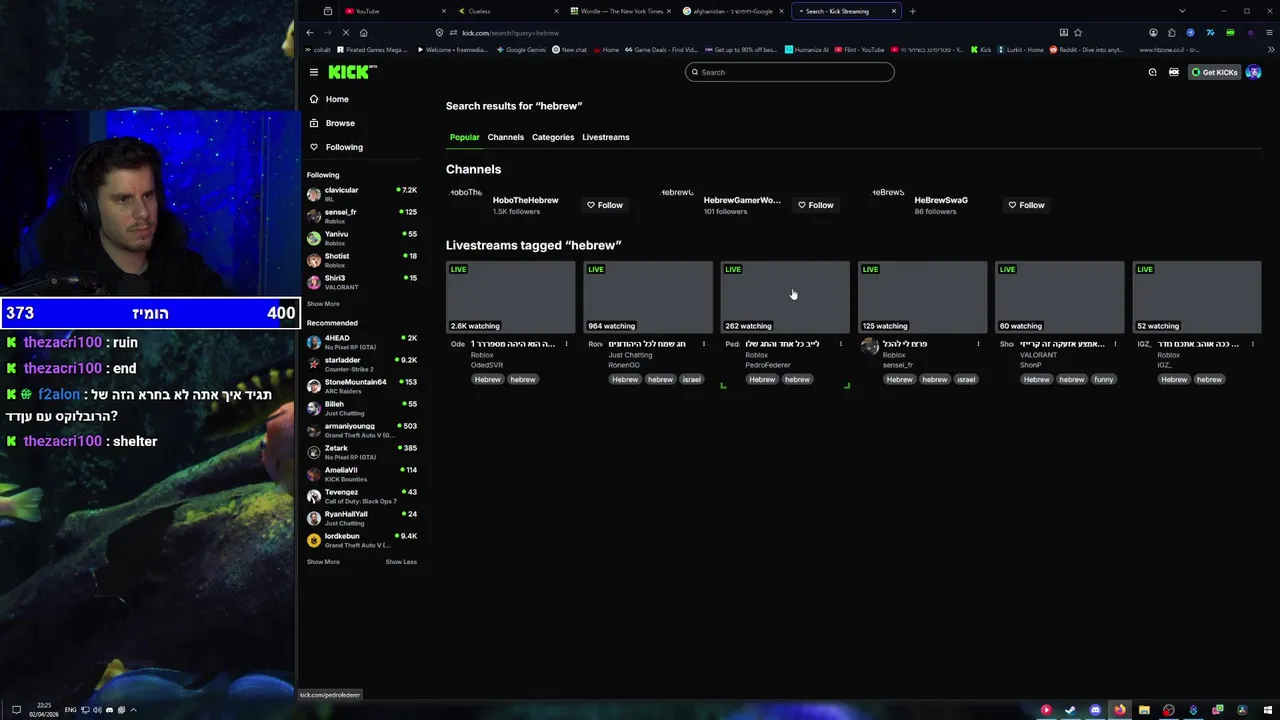The width and height of the screenshot is (1280, 720).
Task: Open stream thumbnail with 60 watching
Action: [x=1059, y=297]
